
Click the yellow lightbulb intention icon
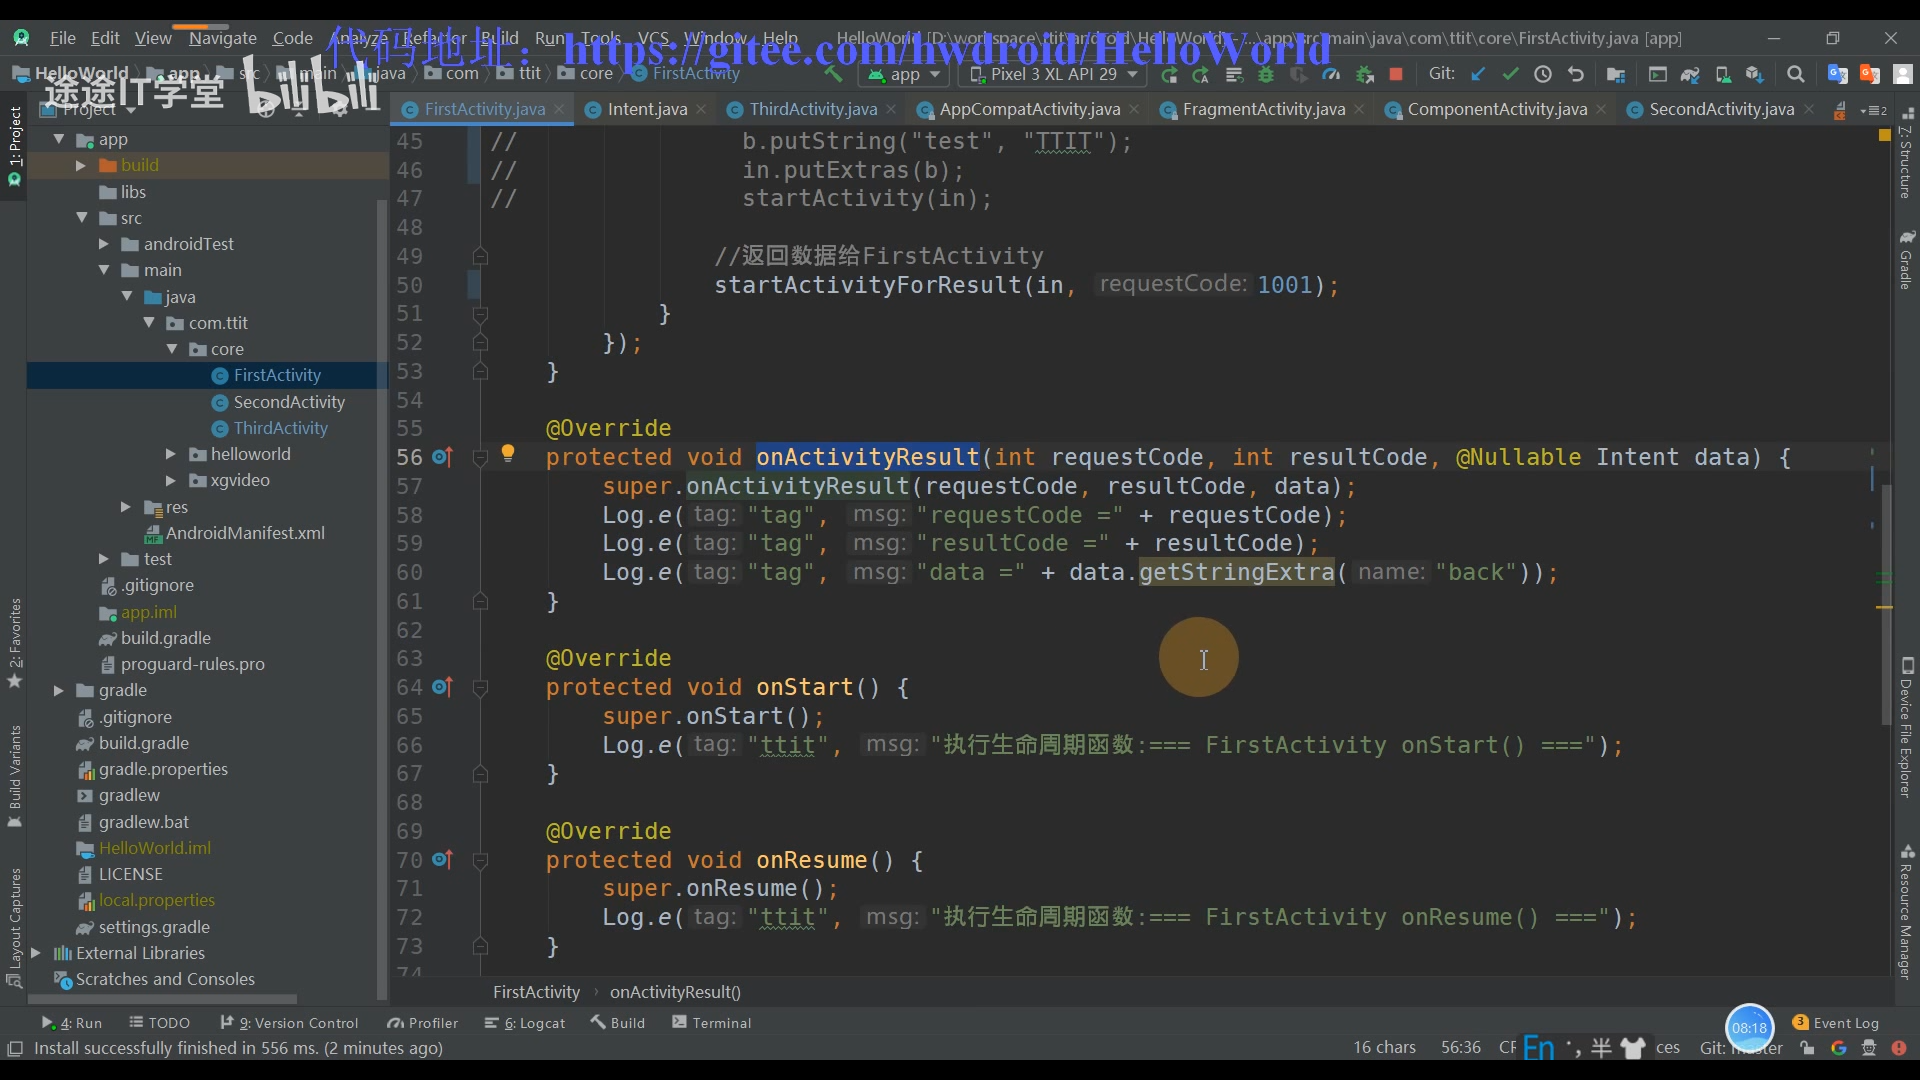pos(508,453)
